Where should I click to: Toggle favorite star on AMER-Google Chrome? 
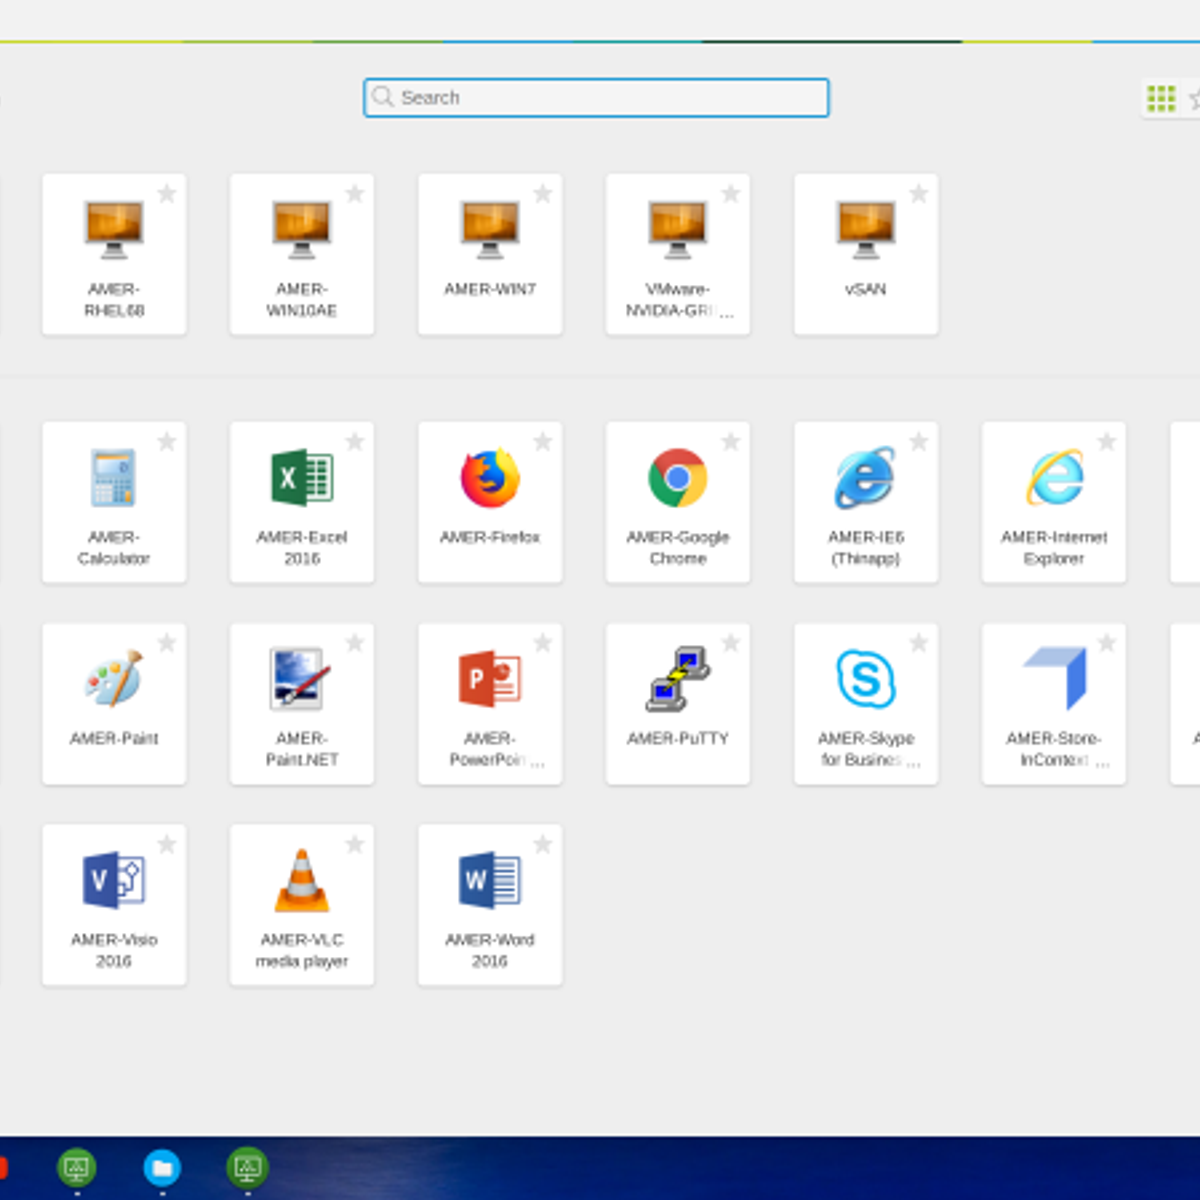tap(731, 441)
